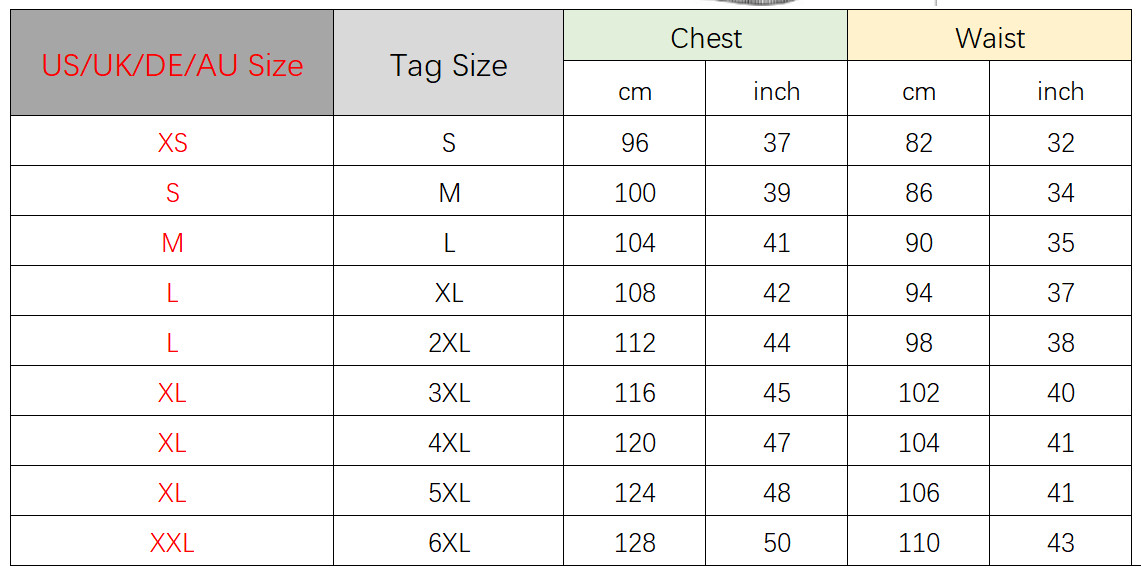
Task: Click chest inch value 50
Action: pos(776,542)
